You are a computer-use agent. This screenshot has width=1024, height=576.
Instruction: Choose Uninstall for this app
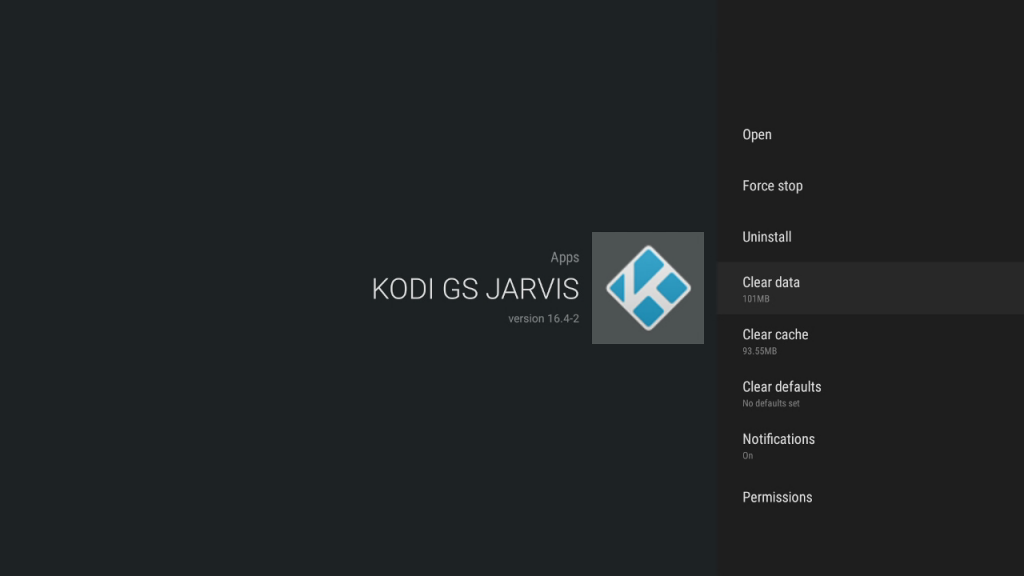(x=870, y=237)
